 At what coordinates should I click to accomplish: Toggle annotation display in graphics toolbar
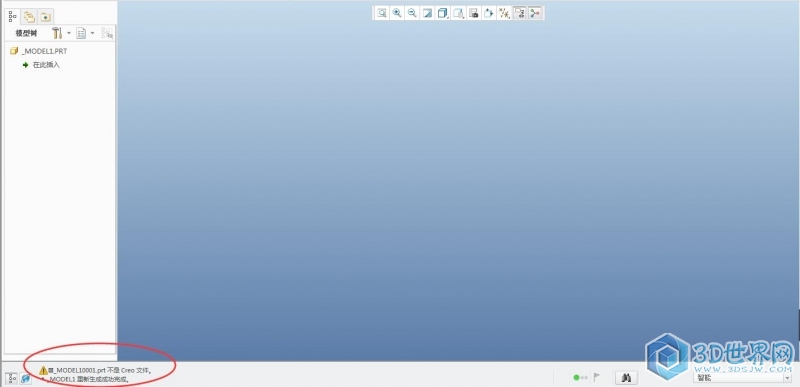pyautogui.click(x=519, y=13)
